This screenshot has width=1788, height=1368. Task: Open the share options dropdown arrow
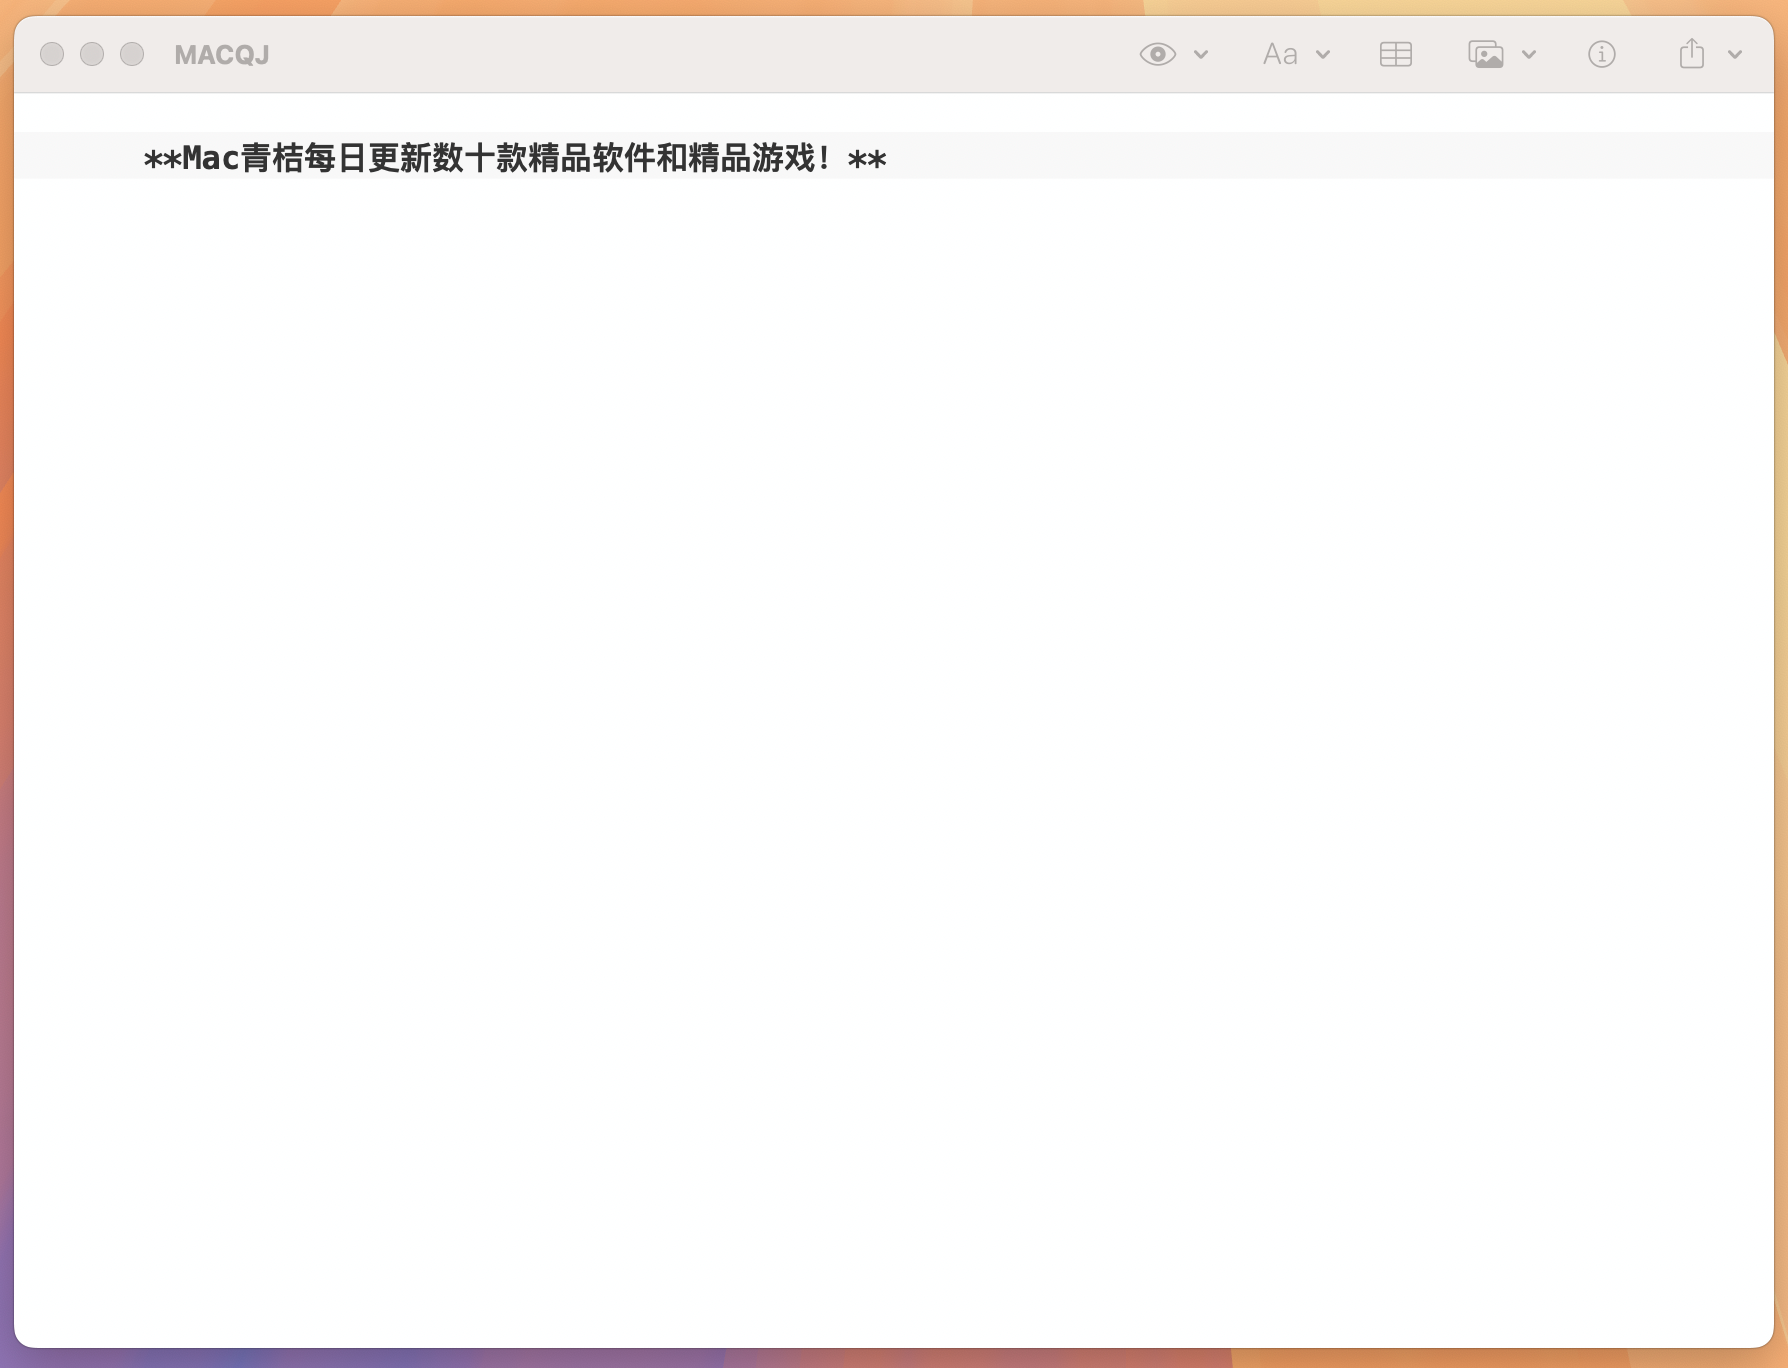point(1734,56)
